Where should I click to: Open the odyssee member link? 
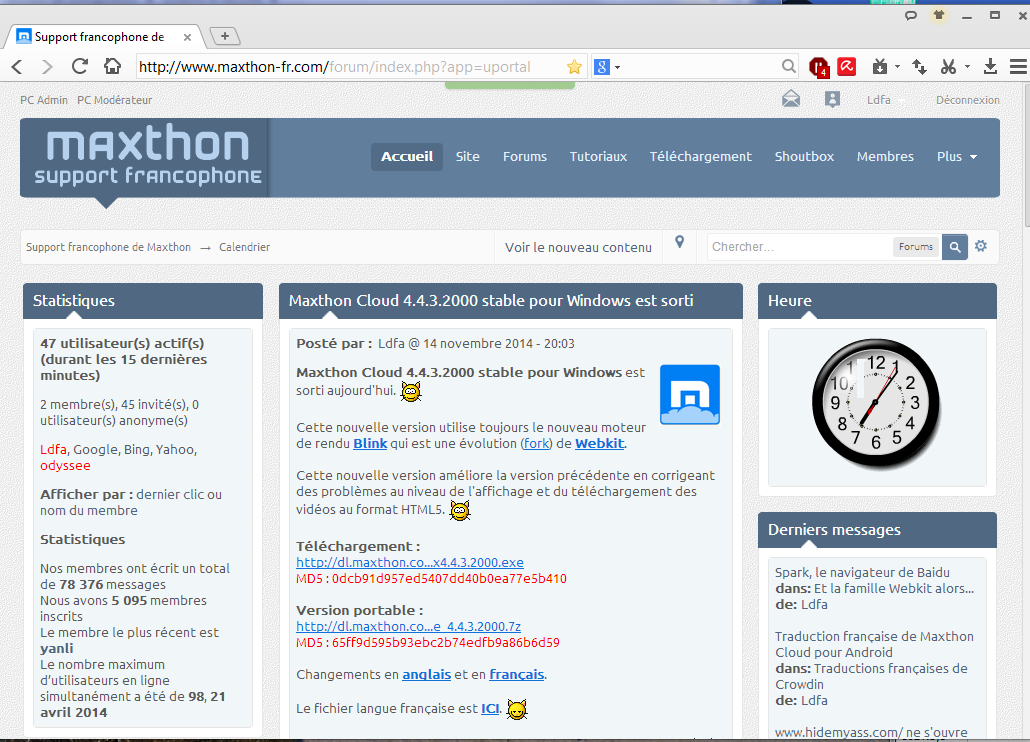click(65, 466)
